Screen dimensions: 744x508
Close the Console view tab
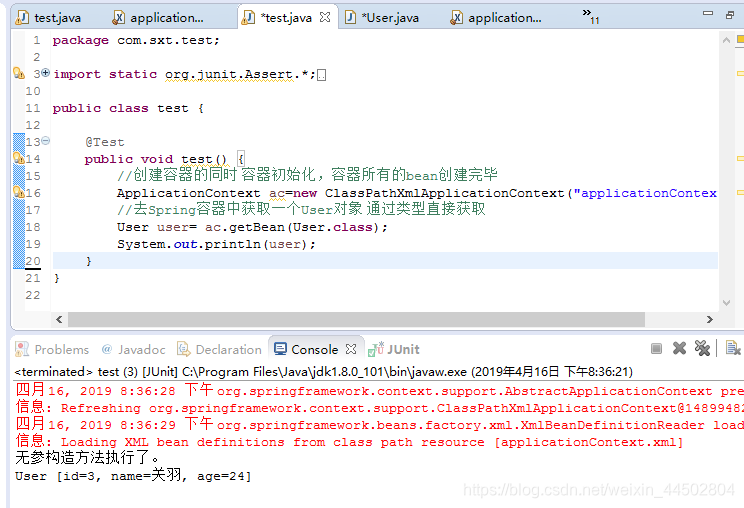[351, 349]
